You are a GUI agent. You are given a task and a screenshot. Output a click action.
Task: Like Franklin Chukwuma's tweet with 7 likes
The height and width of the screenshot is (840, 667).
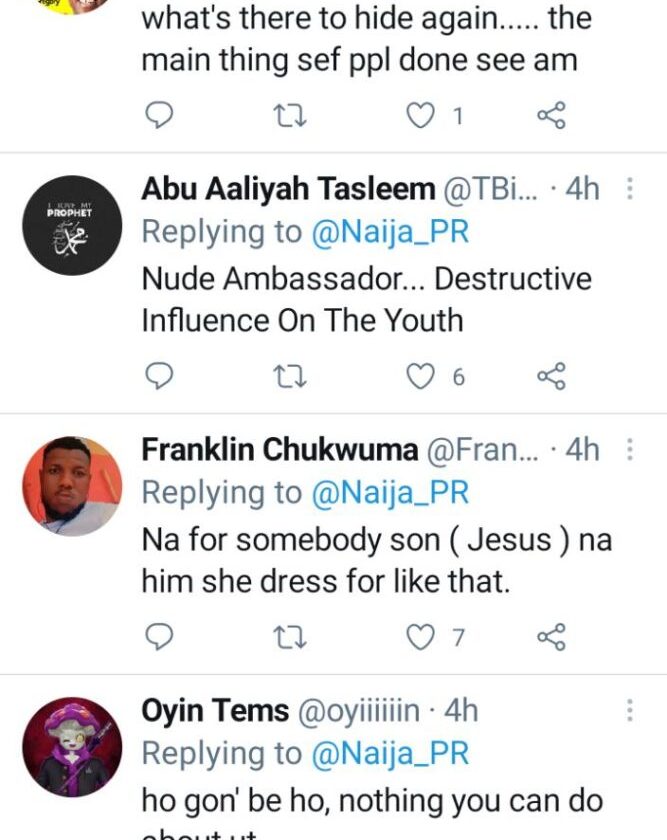point(422,636)
